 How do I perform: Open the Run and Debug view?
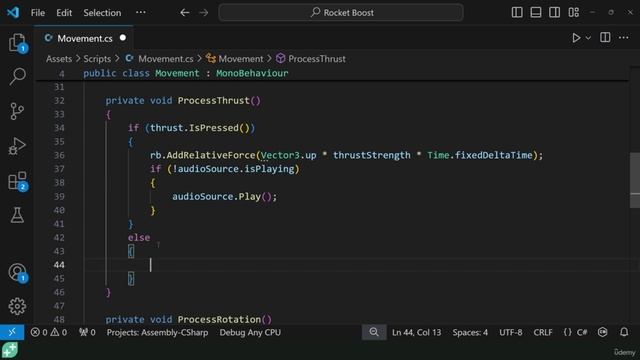click(x=17, y=146)
